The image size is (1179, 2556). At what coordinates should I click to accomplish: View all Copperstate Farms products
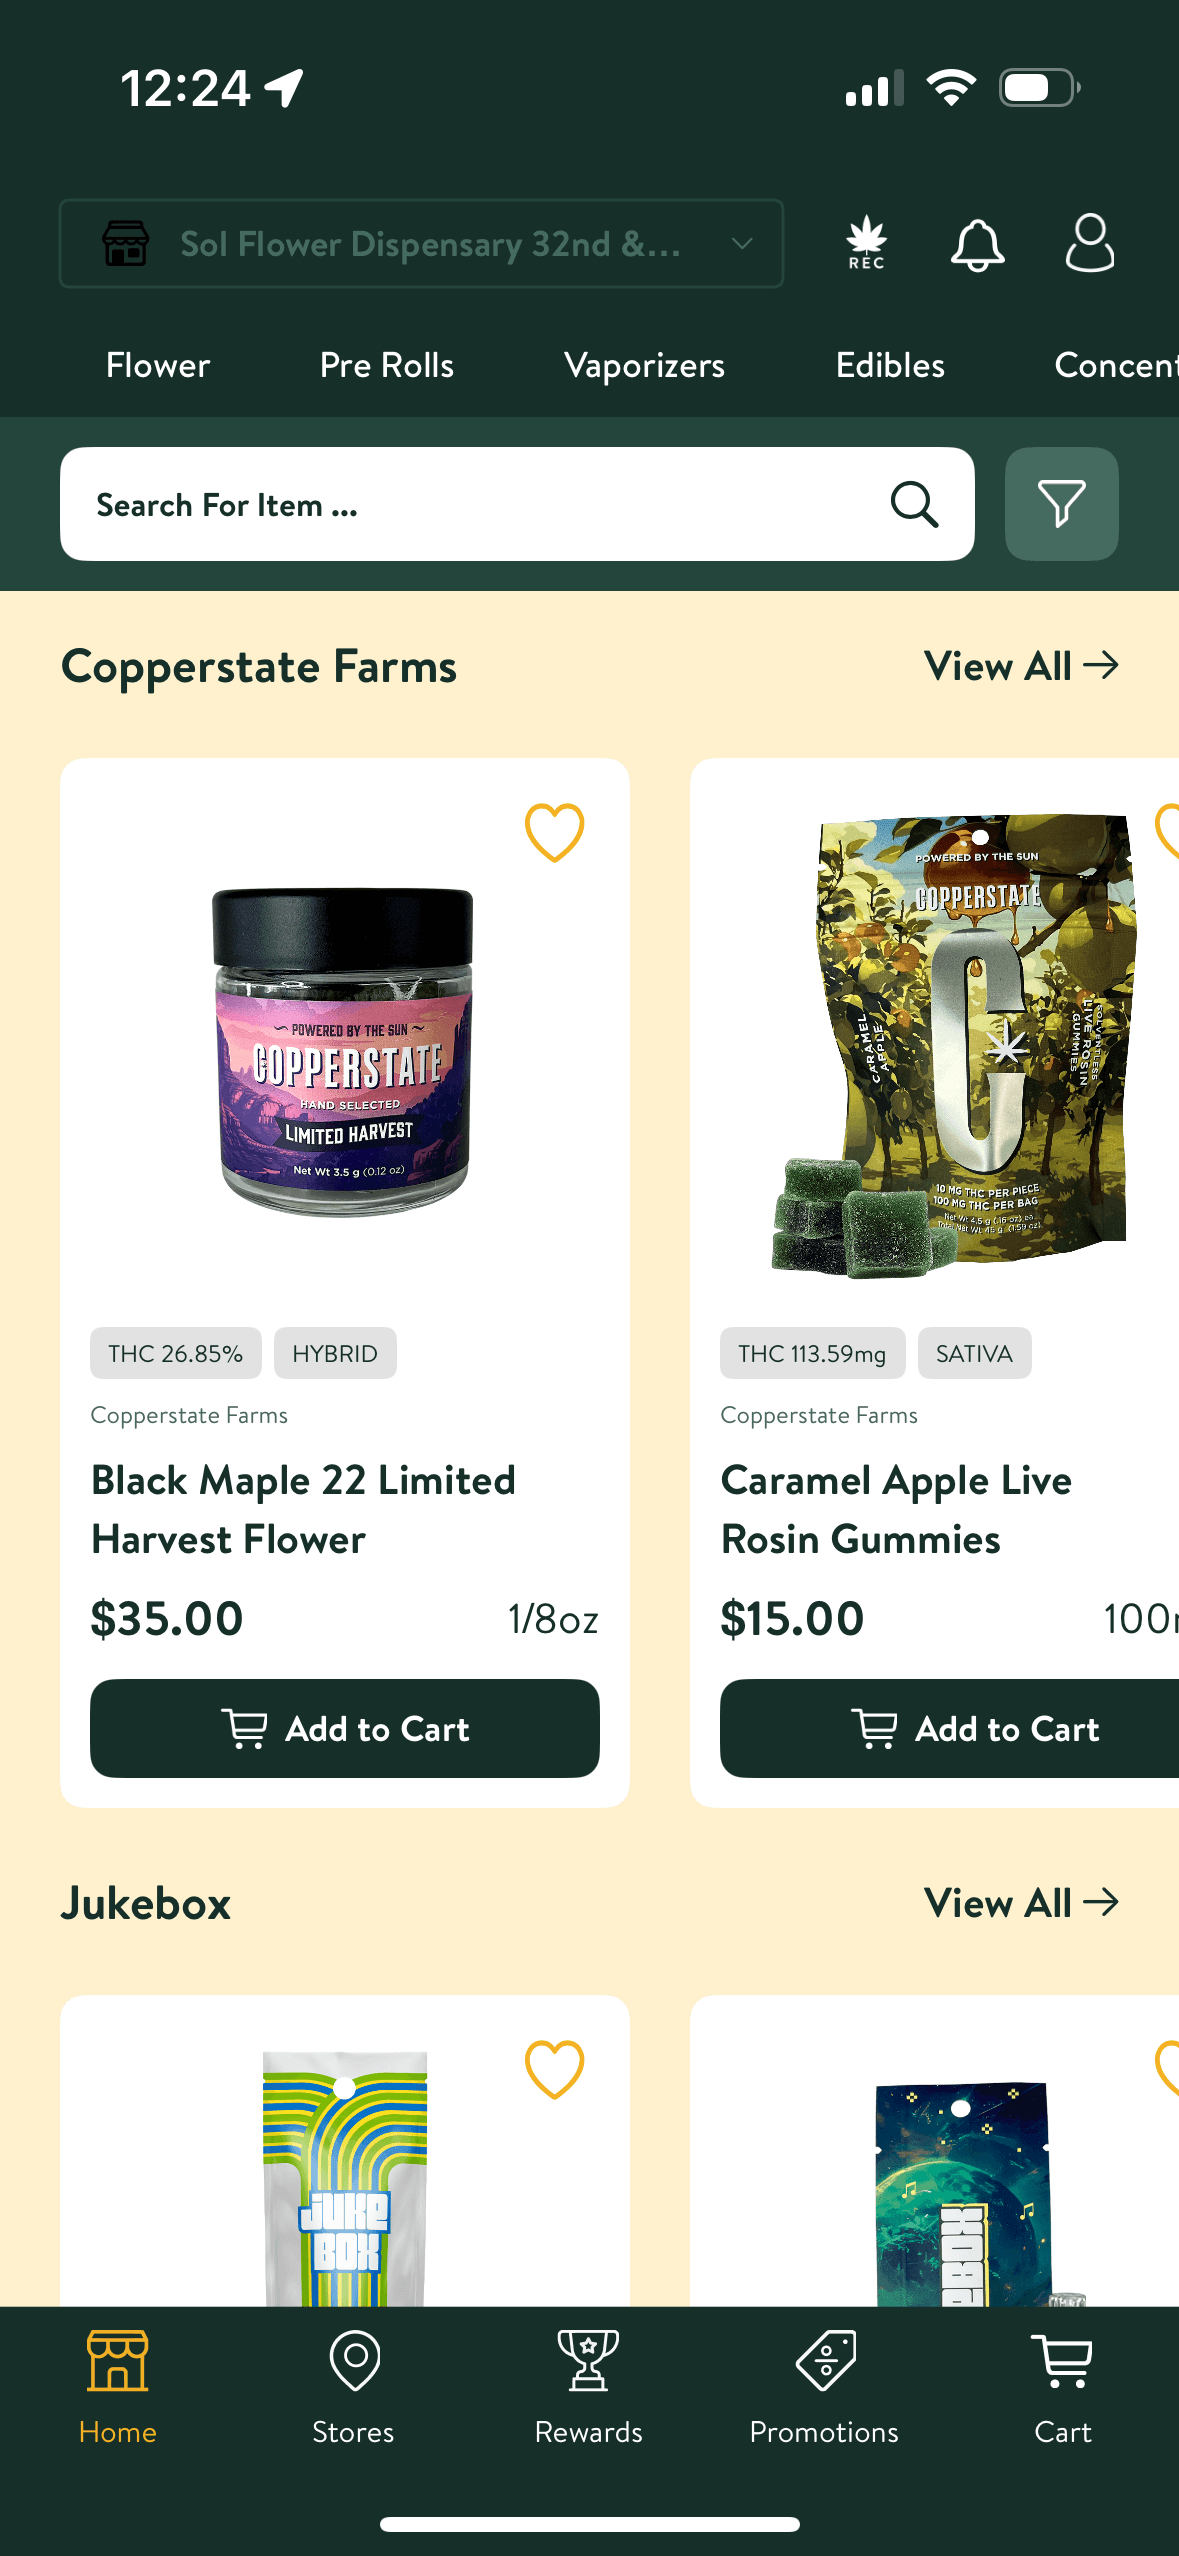(1020, 666)
